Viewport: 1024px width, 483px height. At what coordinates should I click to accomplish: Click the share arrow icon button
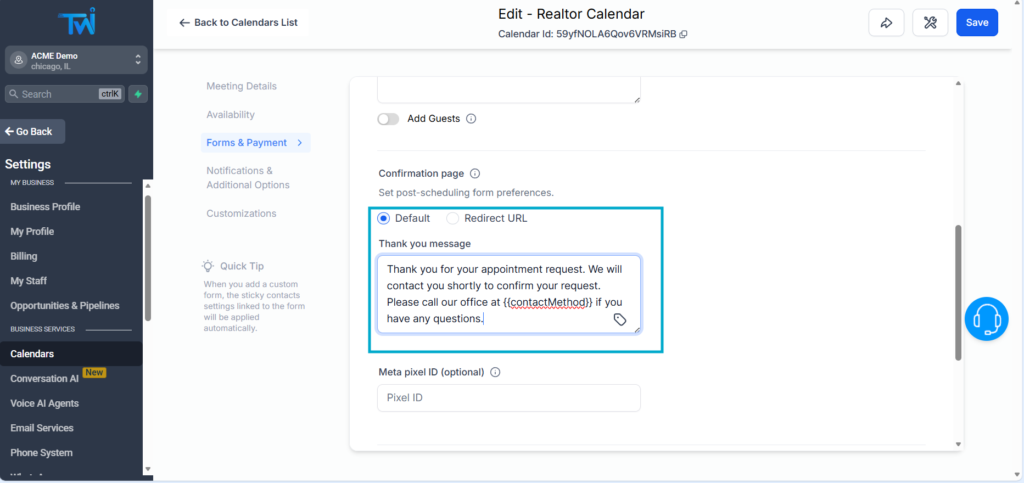pyautogui.click(x=886, y=23)
